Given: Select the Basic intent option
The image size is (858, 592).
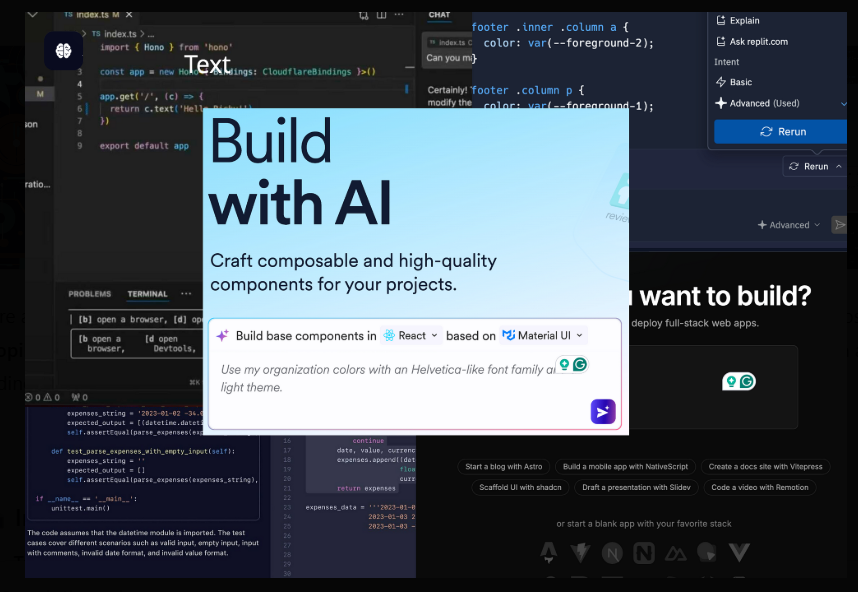Looking at the screenshot, I should (740, 82).
